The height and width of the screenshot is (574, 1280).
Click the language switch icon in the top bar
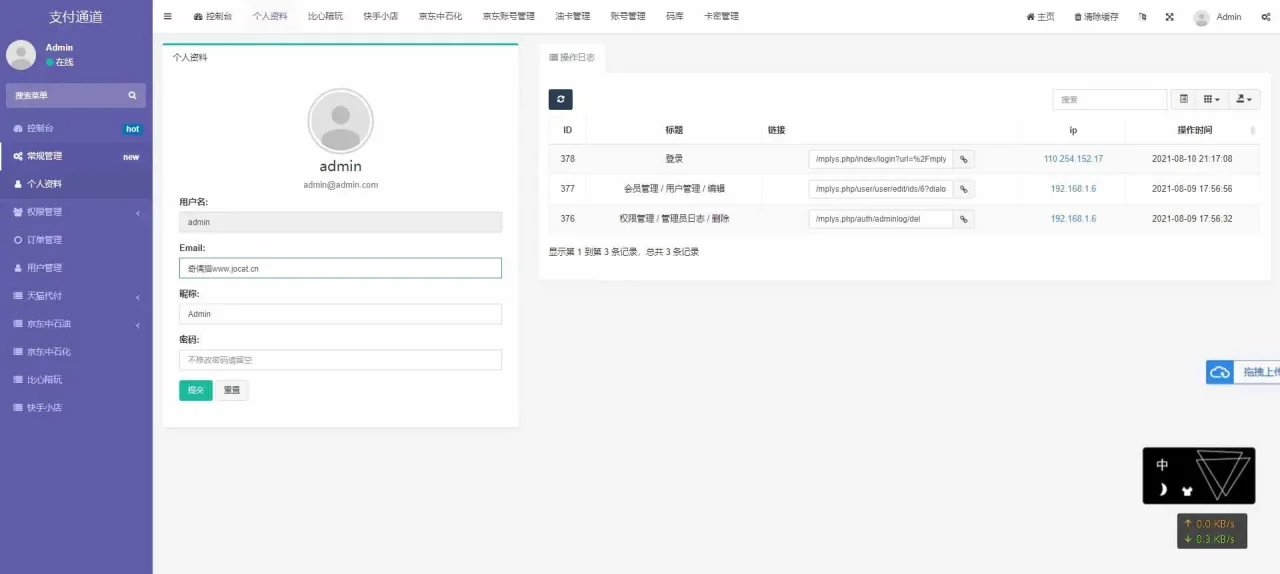pos(1142,17)
